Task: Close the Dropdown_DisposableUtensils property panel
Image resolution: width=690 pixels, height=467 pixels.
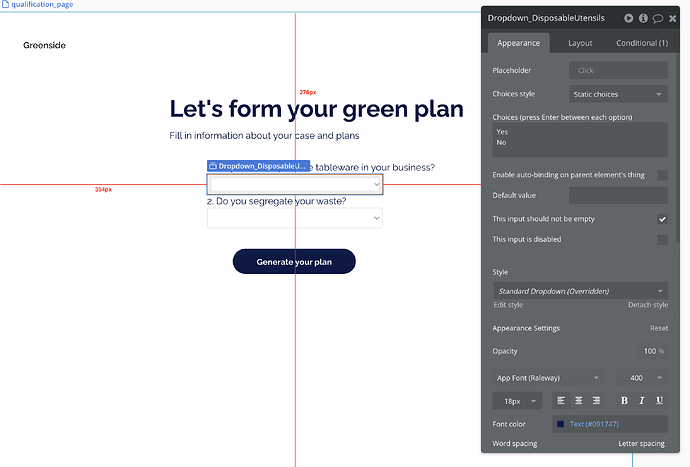Action: coord(672,18)
